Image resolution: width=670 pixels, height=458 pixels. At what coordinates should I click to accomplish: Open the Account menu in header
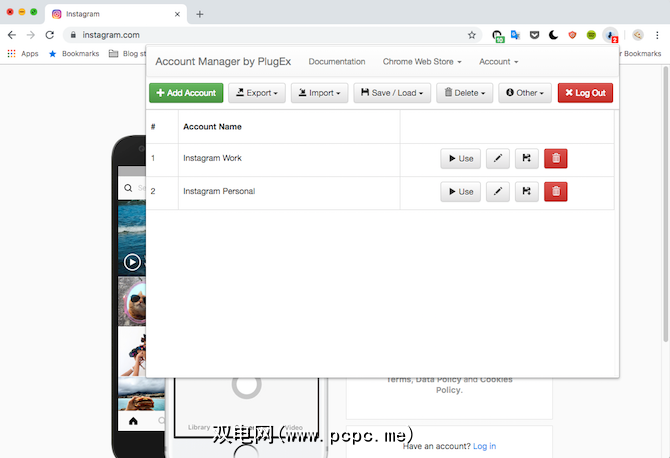(x=498, y=62)
